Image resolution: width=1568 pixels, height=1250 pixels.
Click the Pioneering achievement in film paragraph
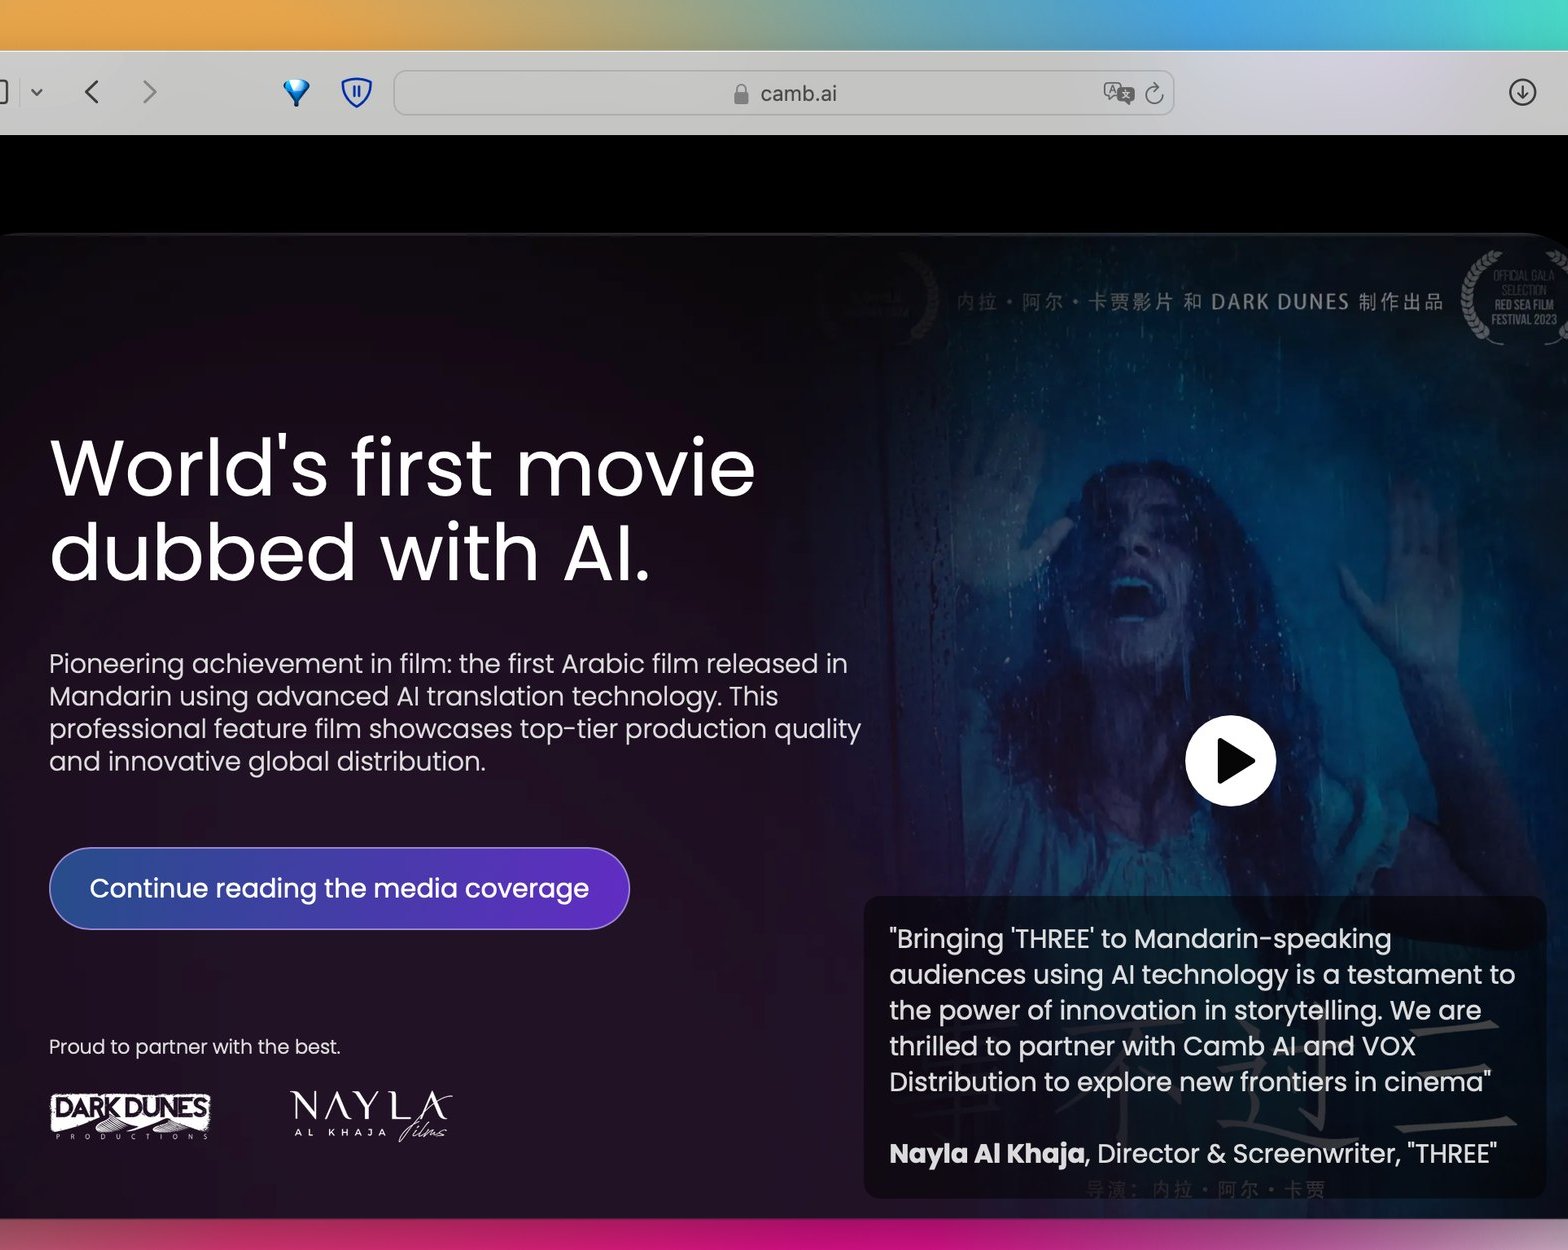tap(455, 712)
